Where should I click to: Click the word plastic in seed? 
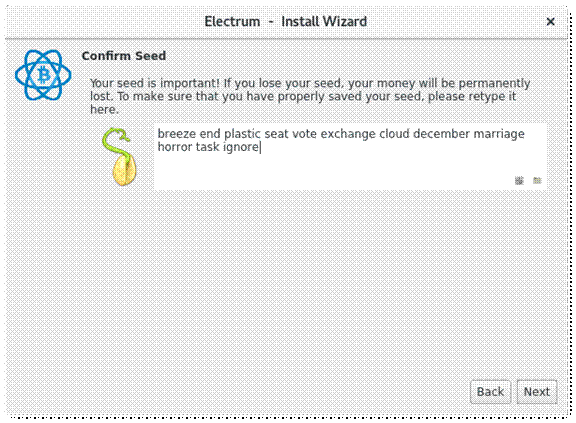point(242,134)
